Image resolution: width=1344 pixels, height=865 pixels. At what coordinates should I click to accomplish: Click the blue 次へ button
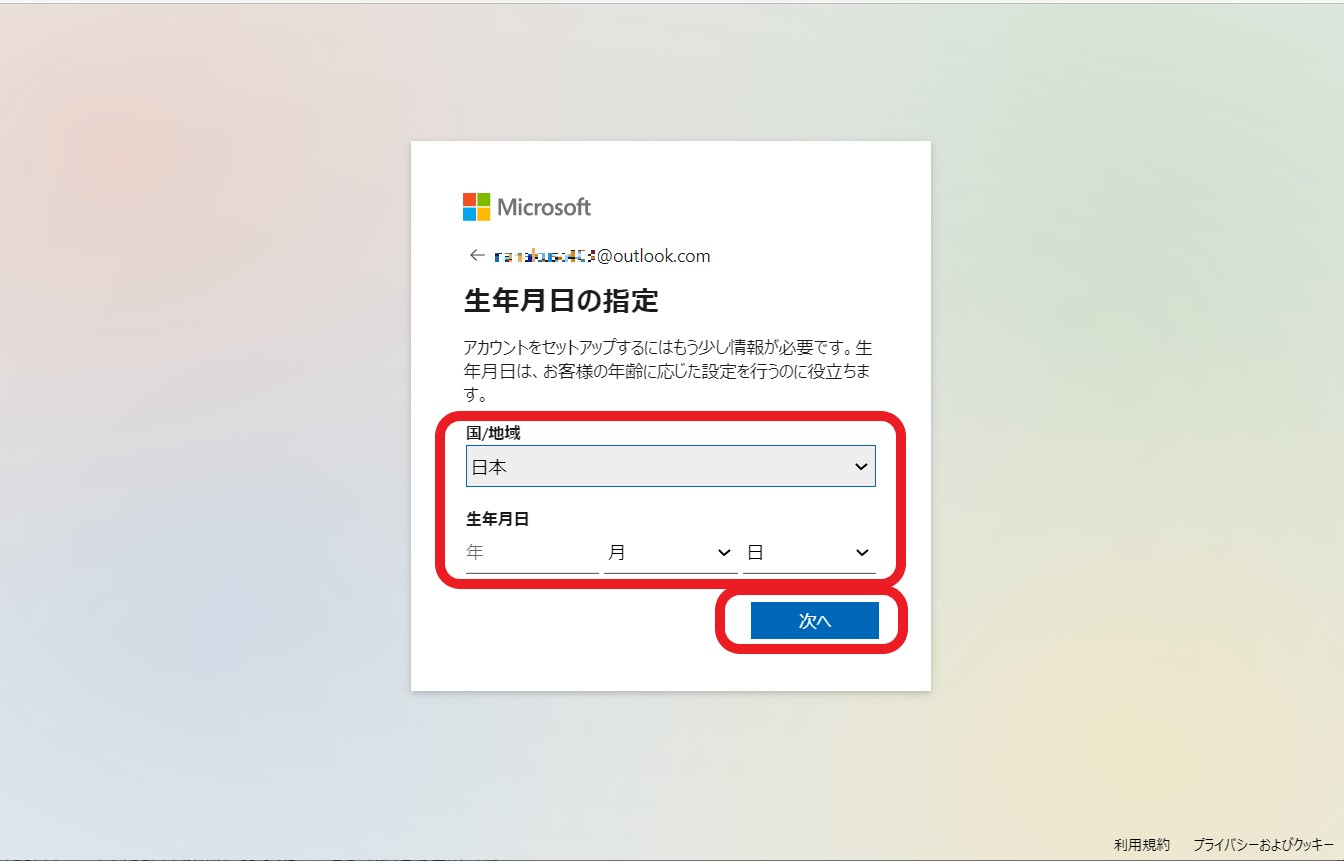[815, 620]
